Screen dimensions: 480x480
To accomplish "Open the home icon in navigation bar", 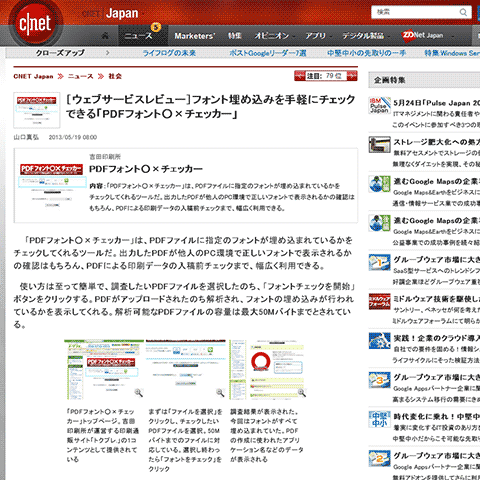I will click(105, 35).
